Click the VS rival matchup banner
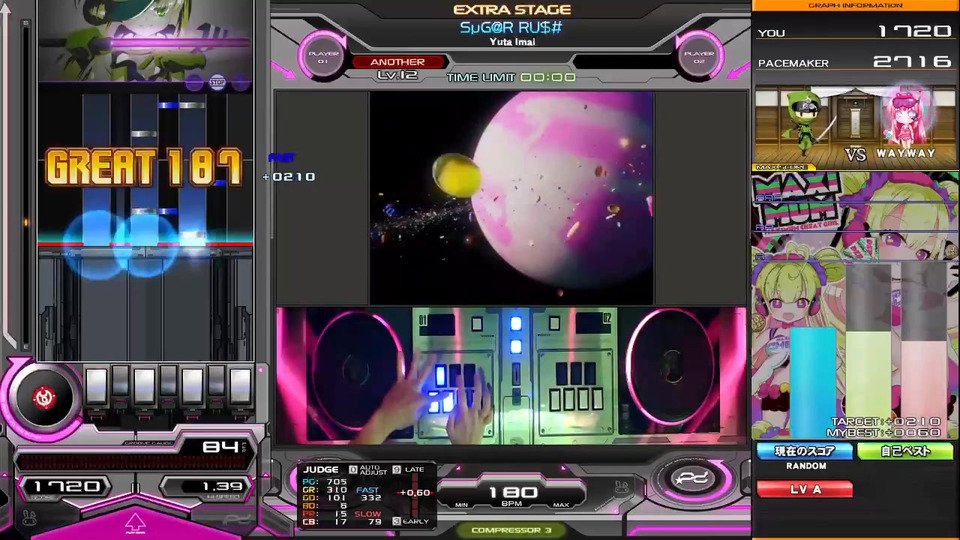 click(855, 126)
